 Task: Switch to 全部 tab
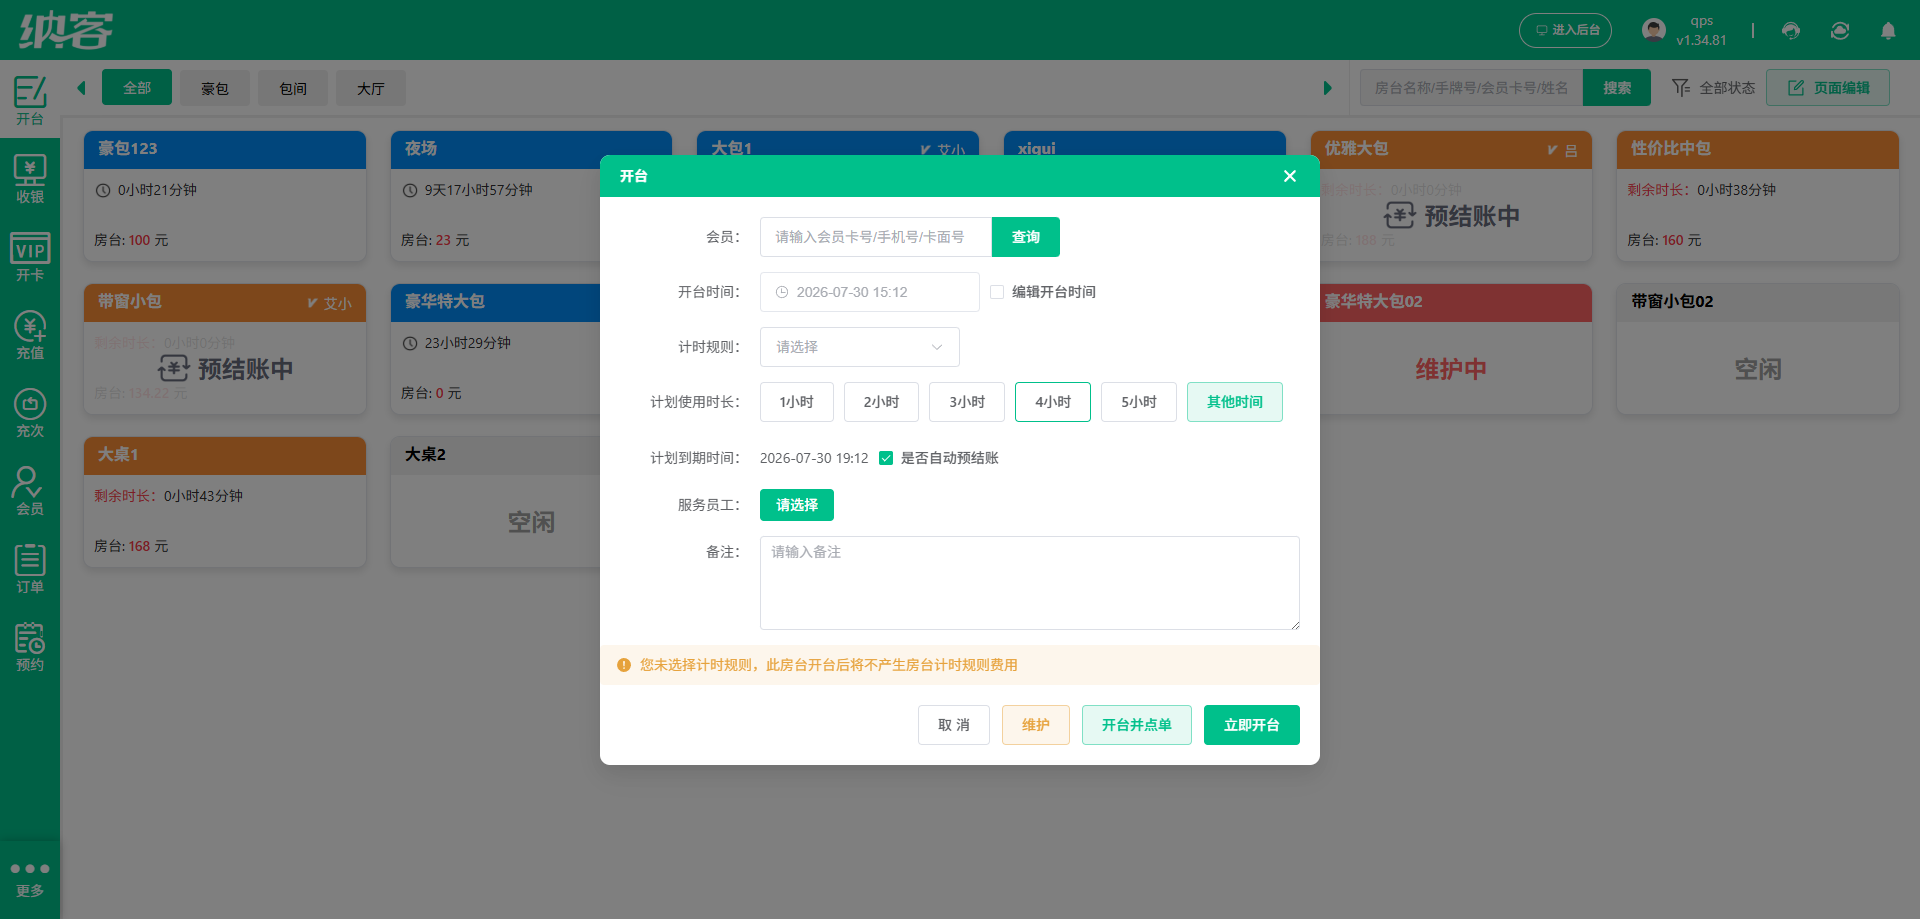[137, 88]
